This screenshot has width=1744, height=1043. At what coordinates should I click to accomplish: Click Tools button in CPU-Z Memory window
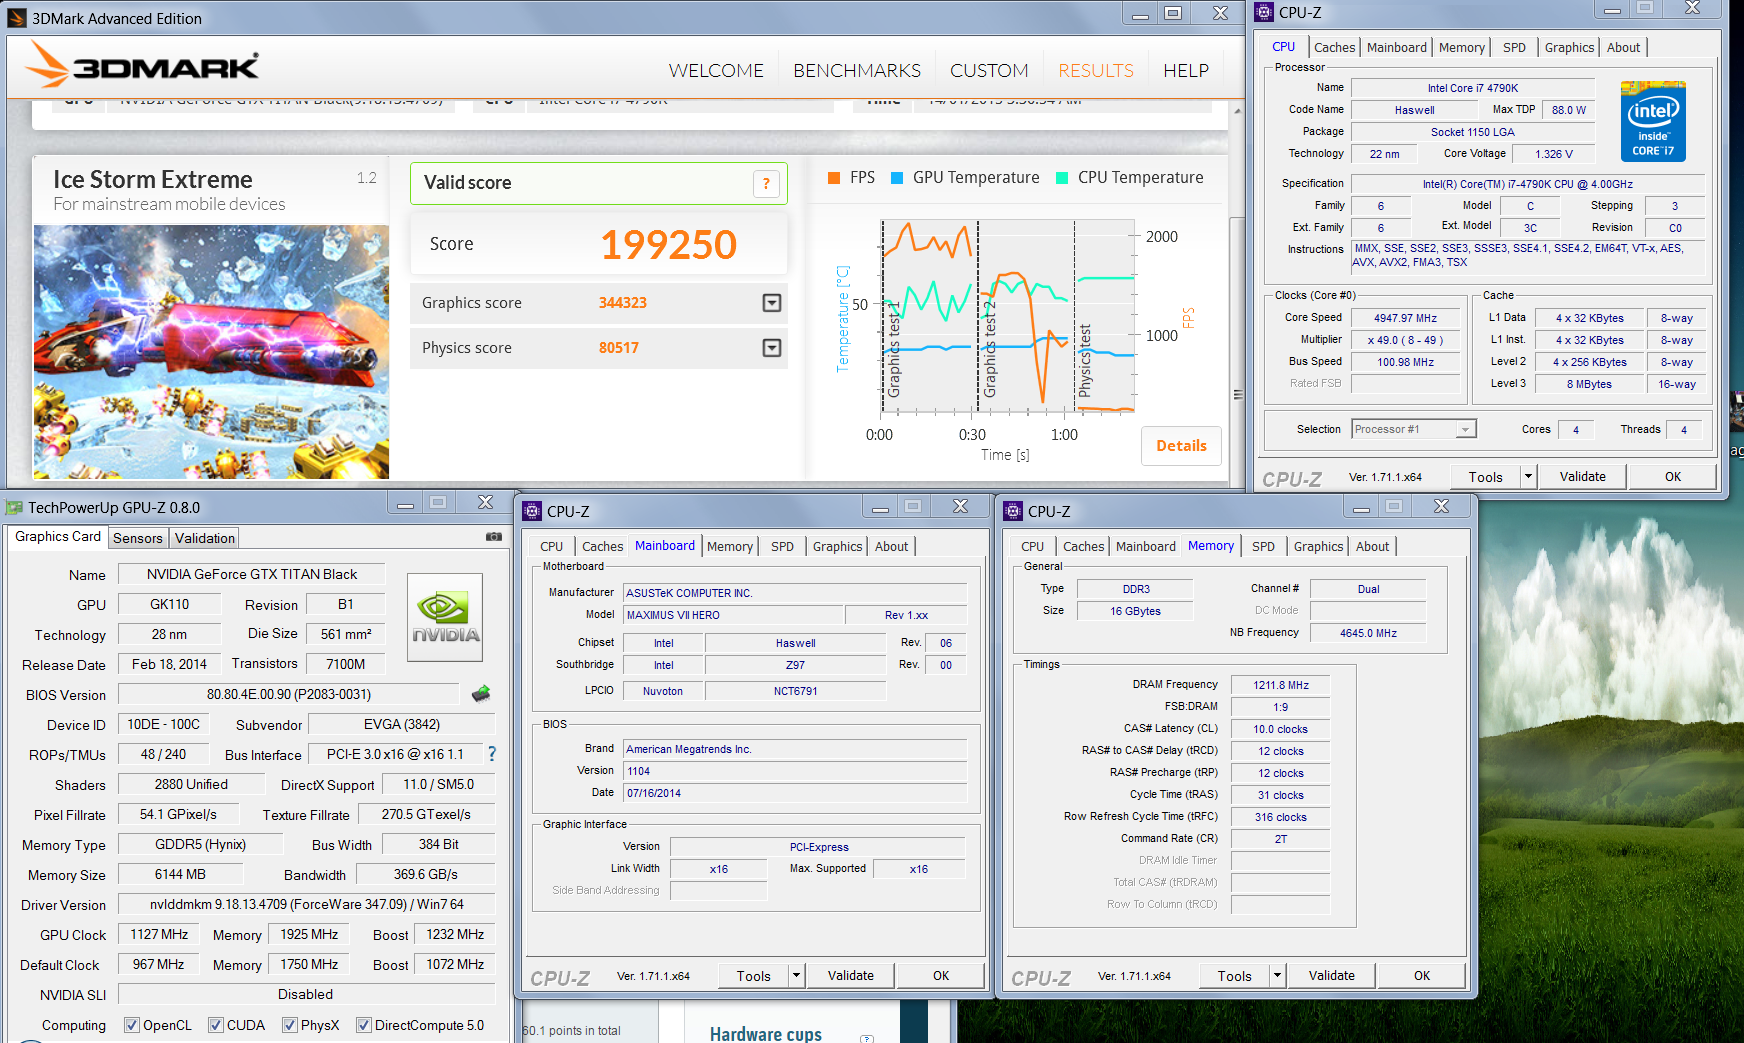[x=1235, y=975]
